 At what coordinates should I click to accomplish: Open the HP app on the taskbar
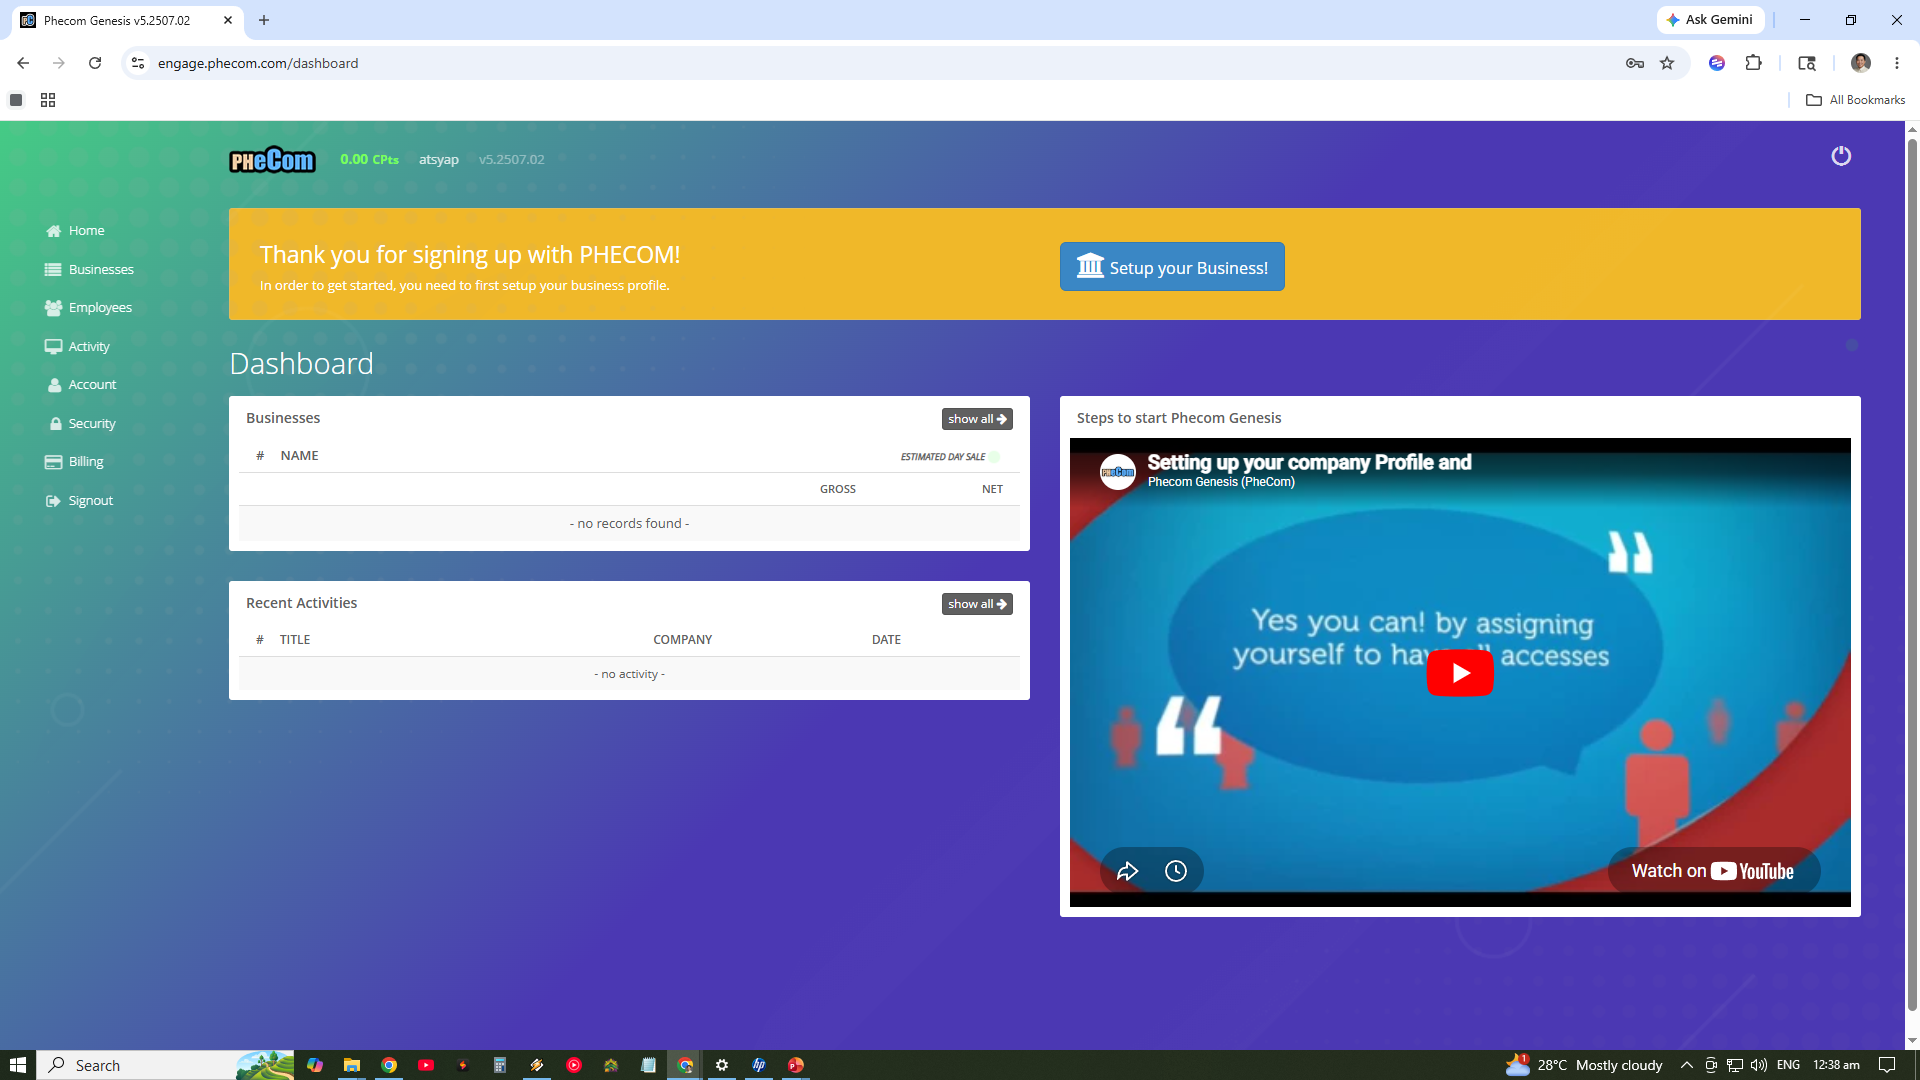coord(759,1065)
